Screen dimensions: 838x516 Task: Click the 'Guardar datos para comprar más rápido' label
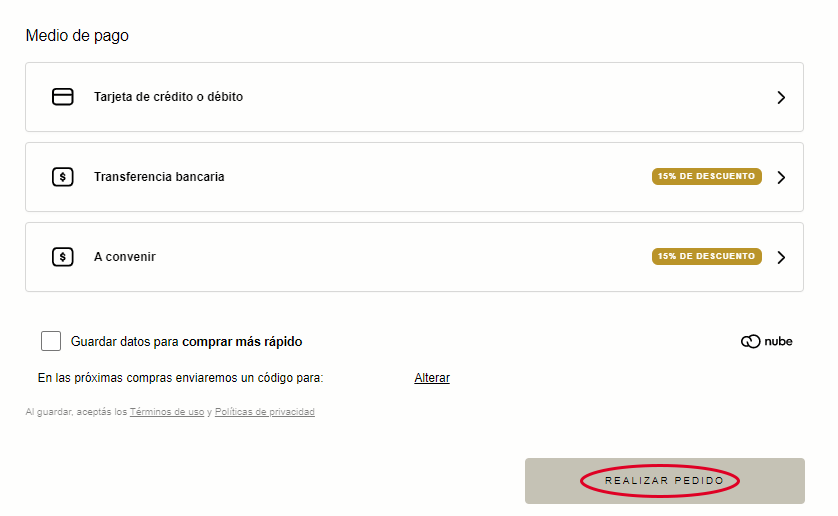point(186,342)
